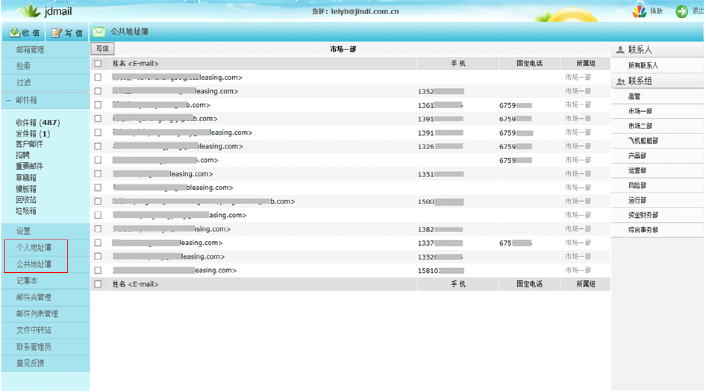Viewport: 706px width, 392px height.
Task: Select 风险部 contact group
Action: [x=637, y=185]
